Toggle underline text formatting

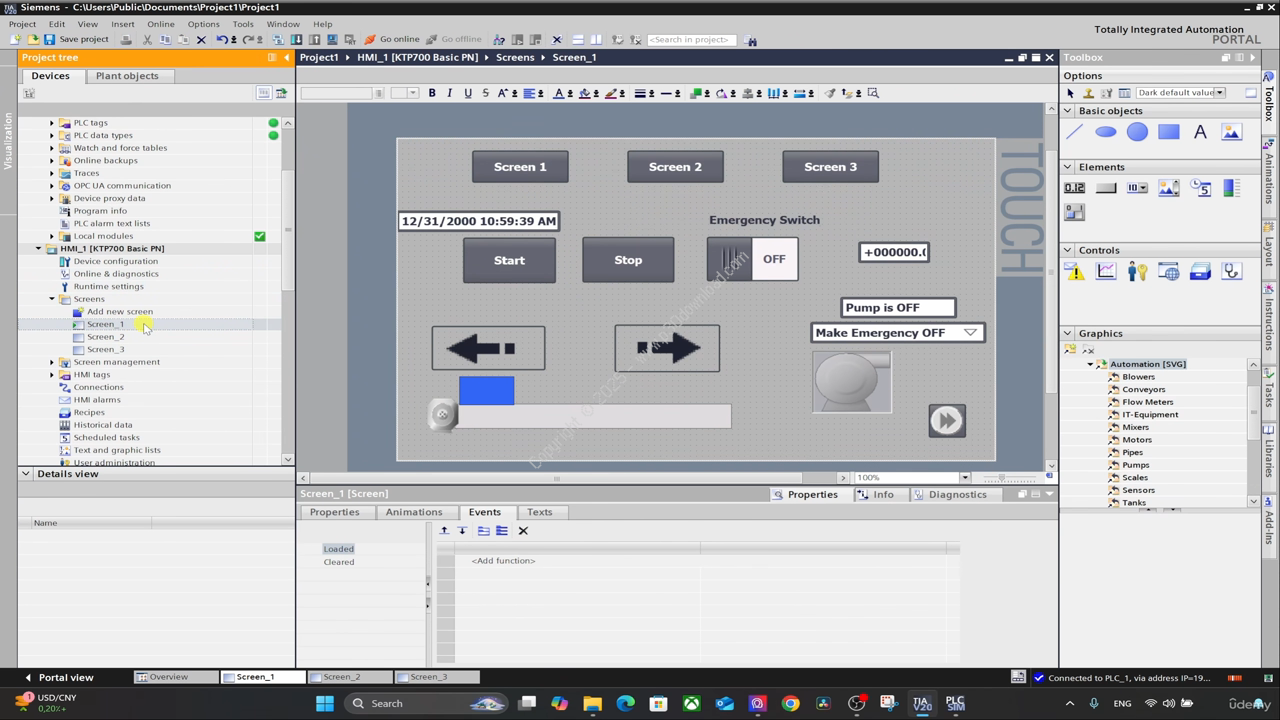[x=467, y=93]
